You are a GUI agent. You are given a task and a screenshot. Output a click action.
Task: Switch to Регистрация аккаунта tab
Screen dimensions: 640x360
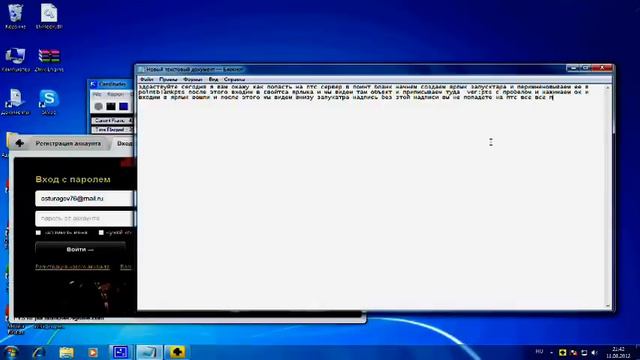(68, 143)
